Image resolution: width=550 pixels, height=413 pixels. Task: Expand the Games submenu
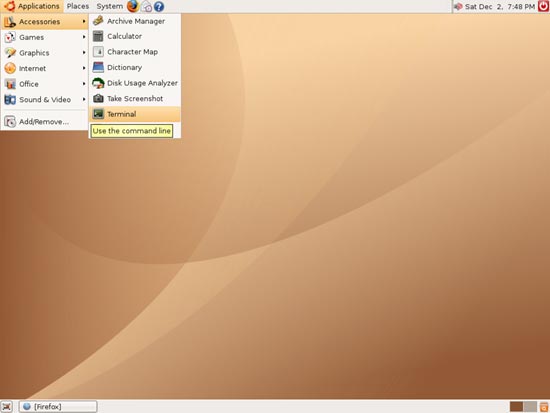pyautogui.click(x=44, y=37)
